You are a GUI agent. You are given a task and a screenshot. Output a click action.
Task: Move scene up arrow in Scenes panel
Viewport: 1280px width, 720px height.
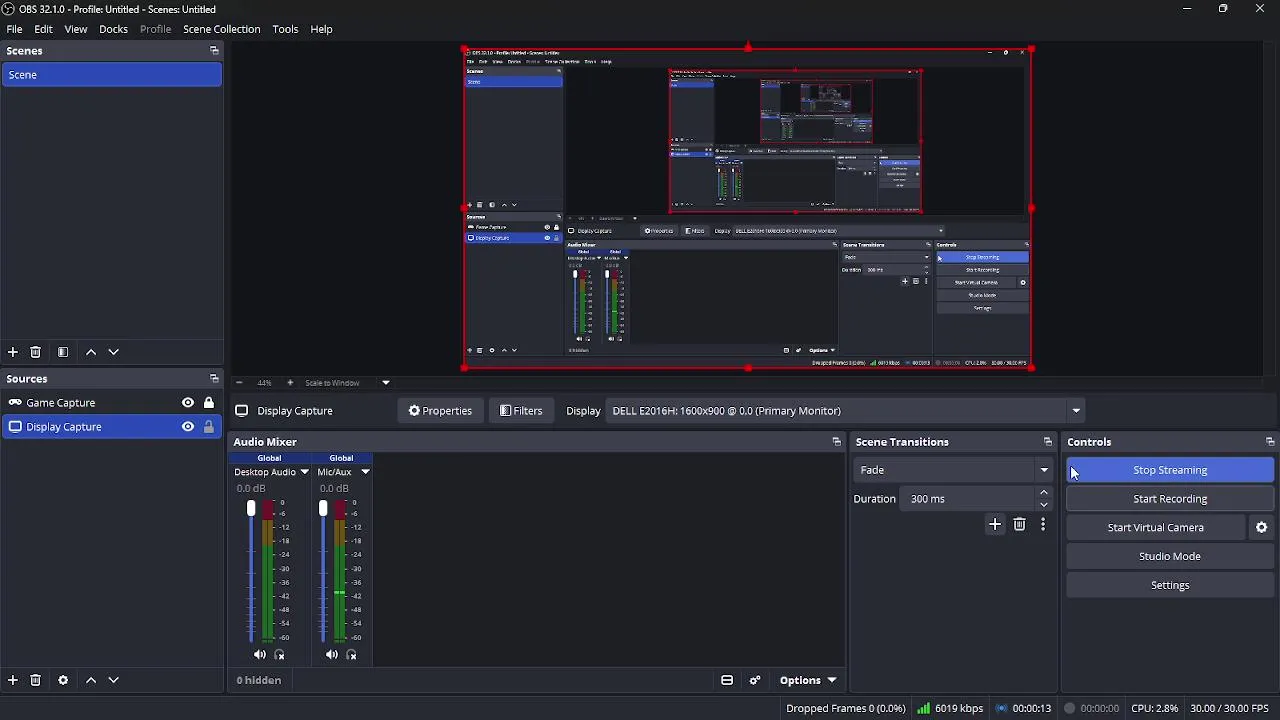91,352
